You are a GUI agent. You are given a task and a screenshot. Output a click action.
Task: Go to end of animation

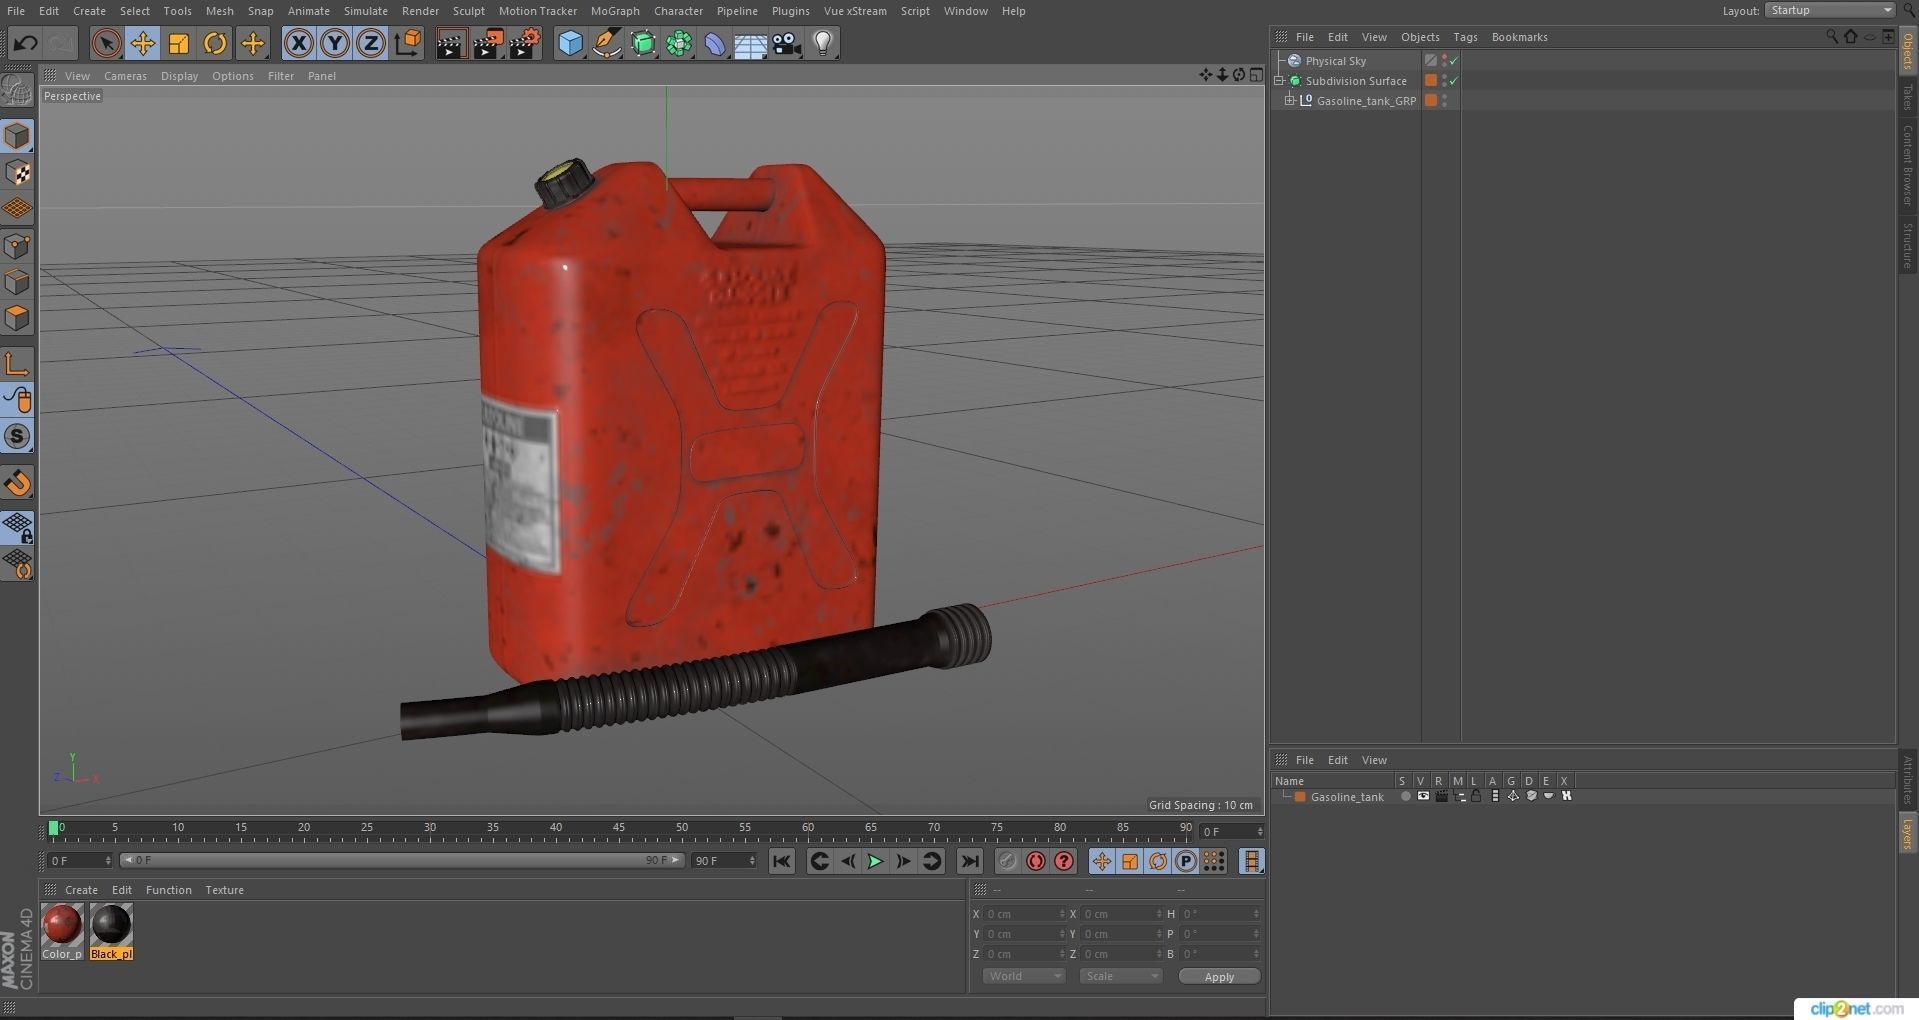tap(969, 861)
